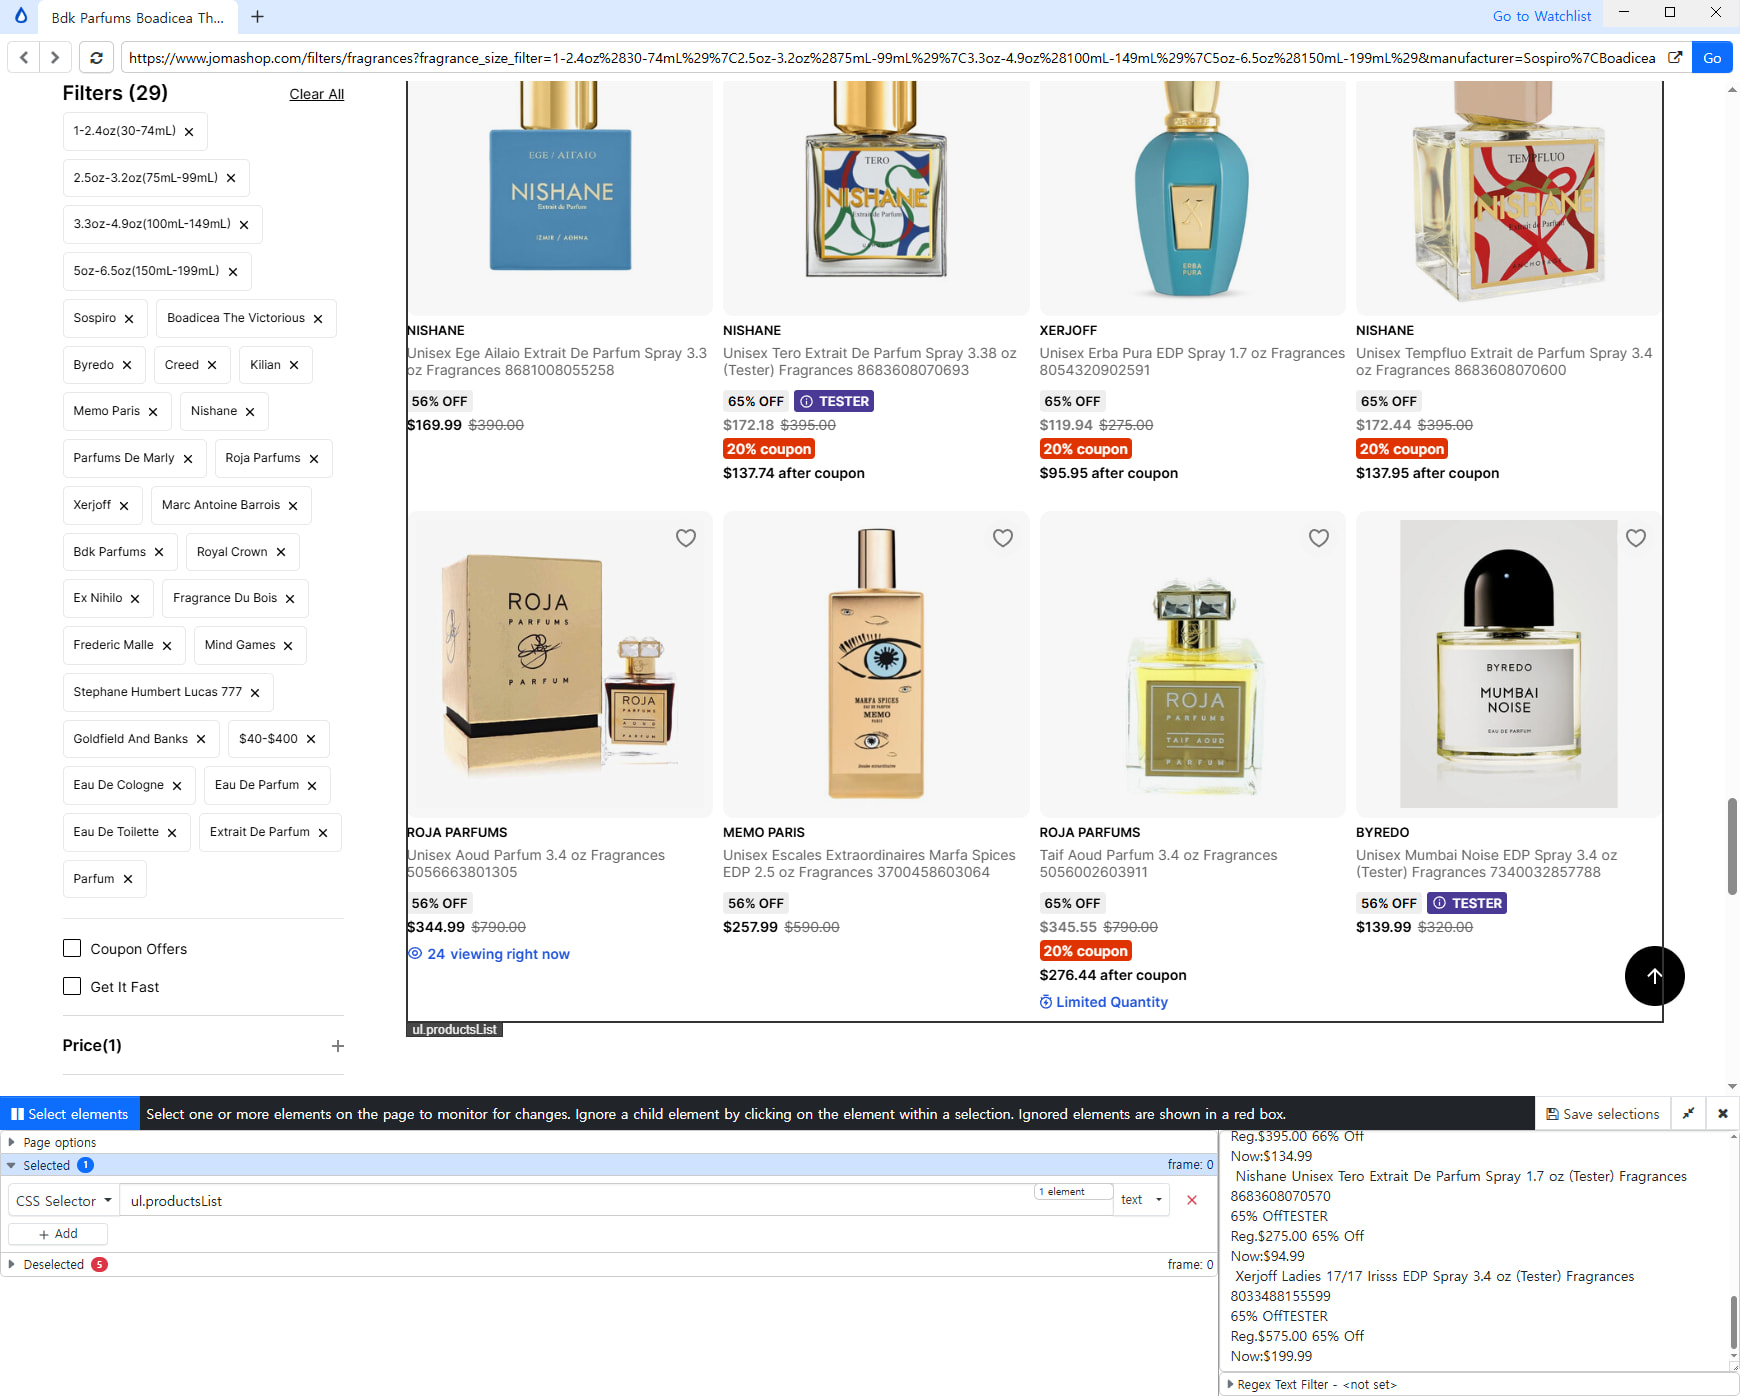This screenshot has height=1396, width=1740.
Task: Toggle the Select elements mode
Action: pos(70,1114)
